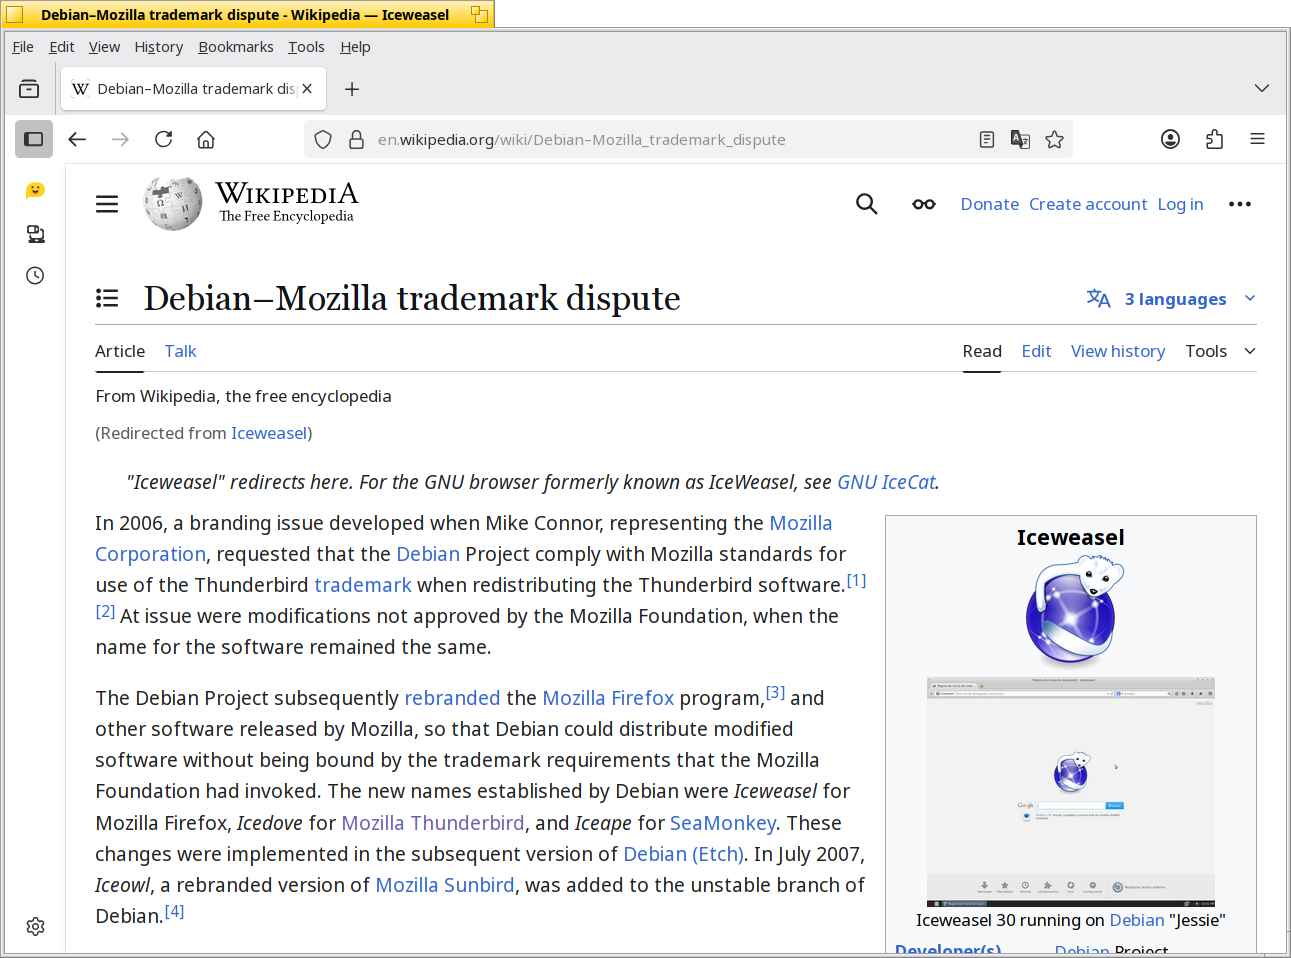The image size is (1291, 958).
Task: Open the GNU IceCat link
Action: (x=886, y=482)
